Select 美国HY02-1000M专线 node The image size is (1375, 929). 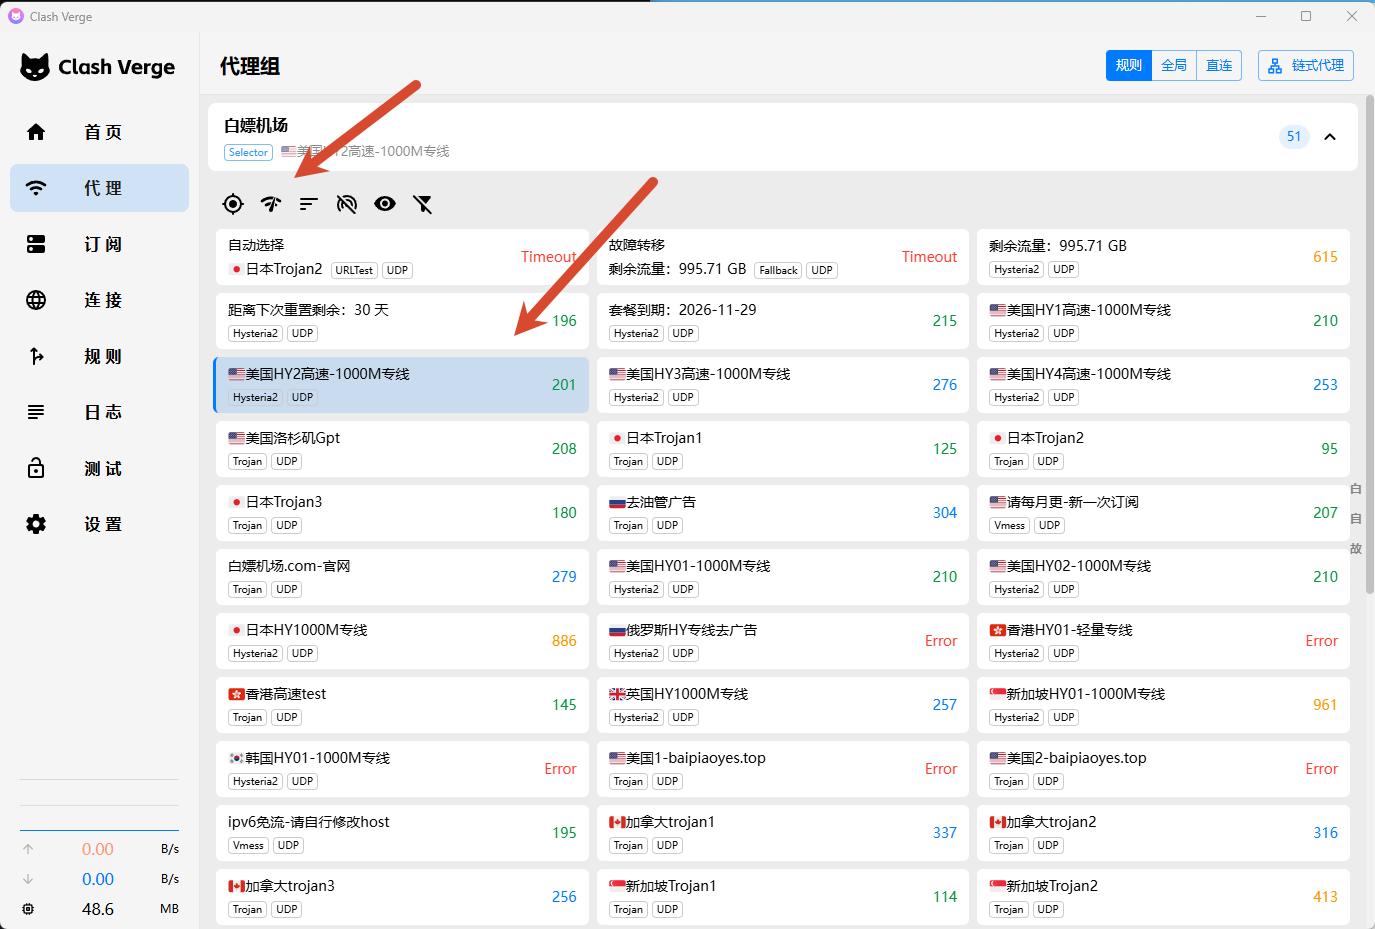1163,577
